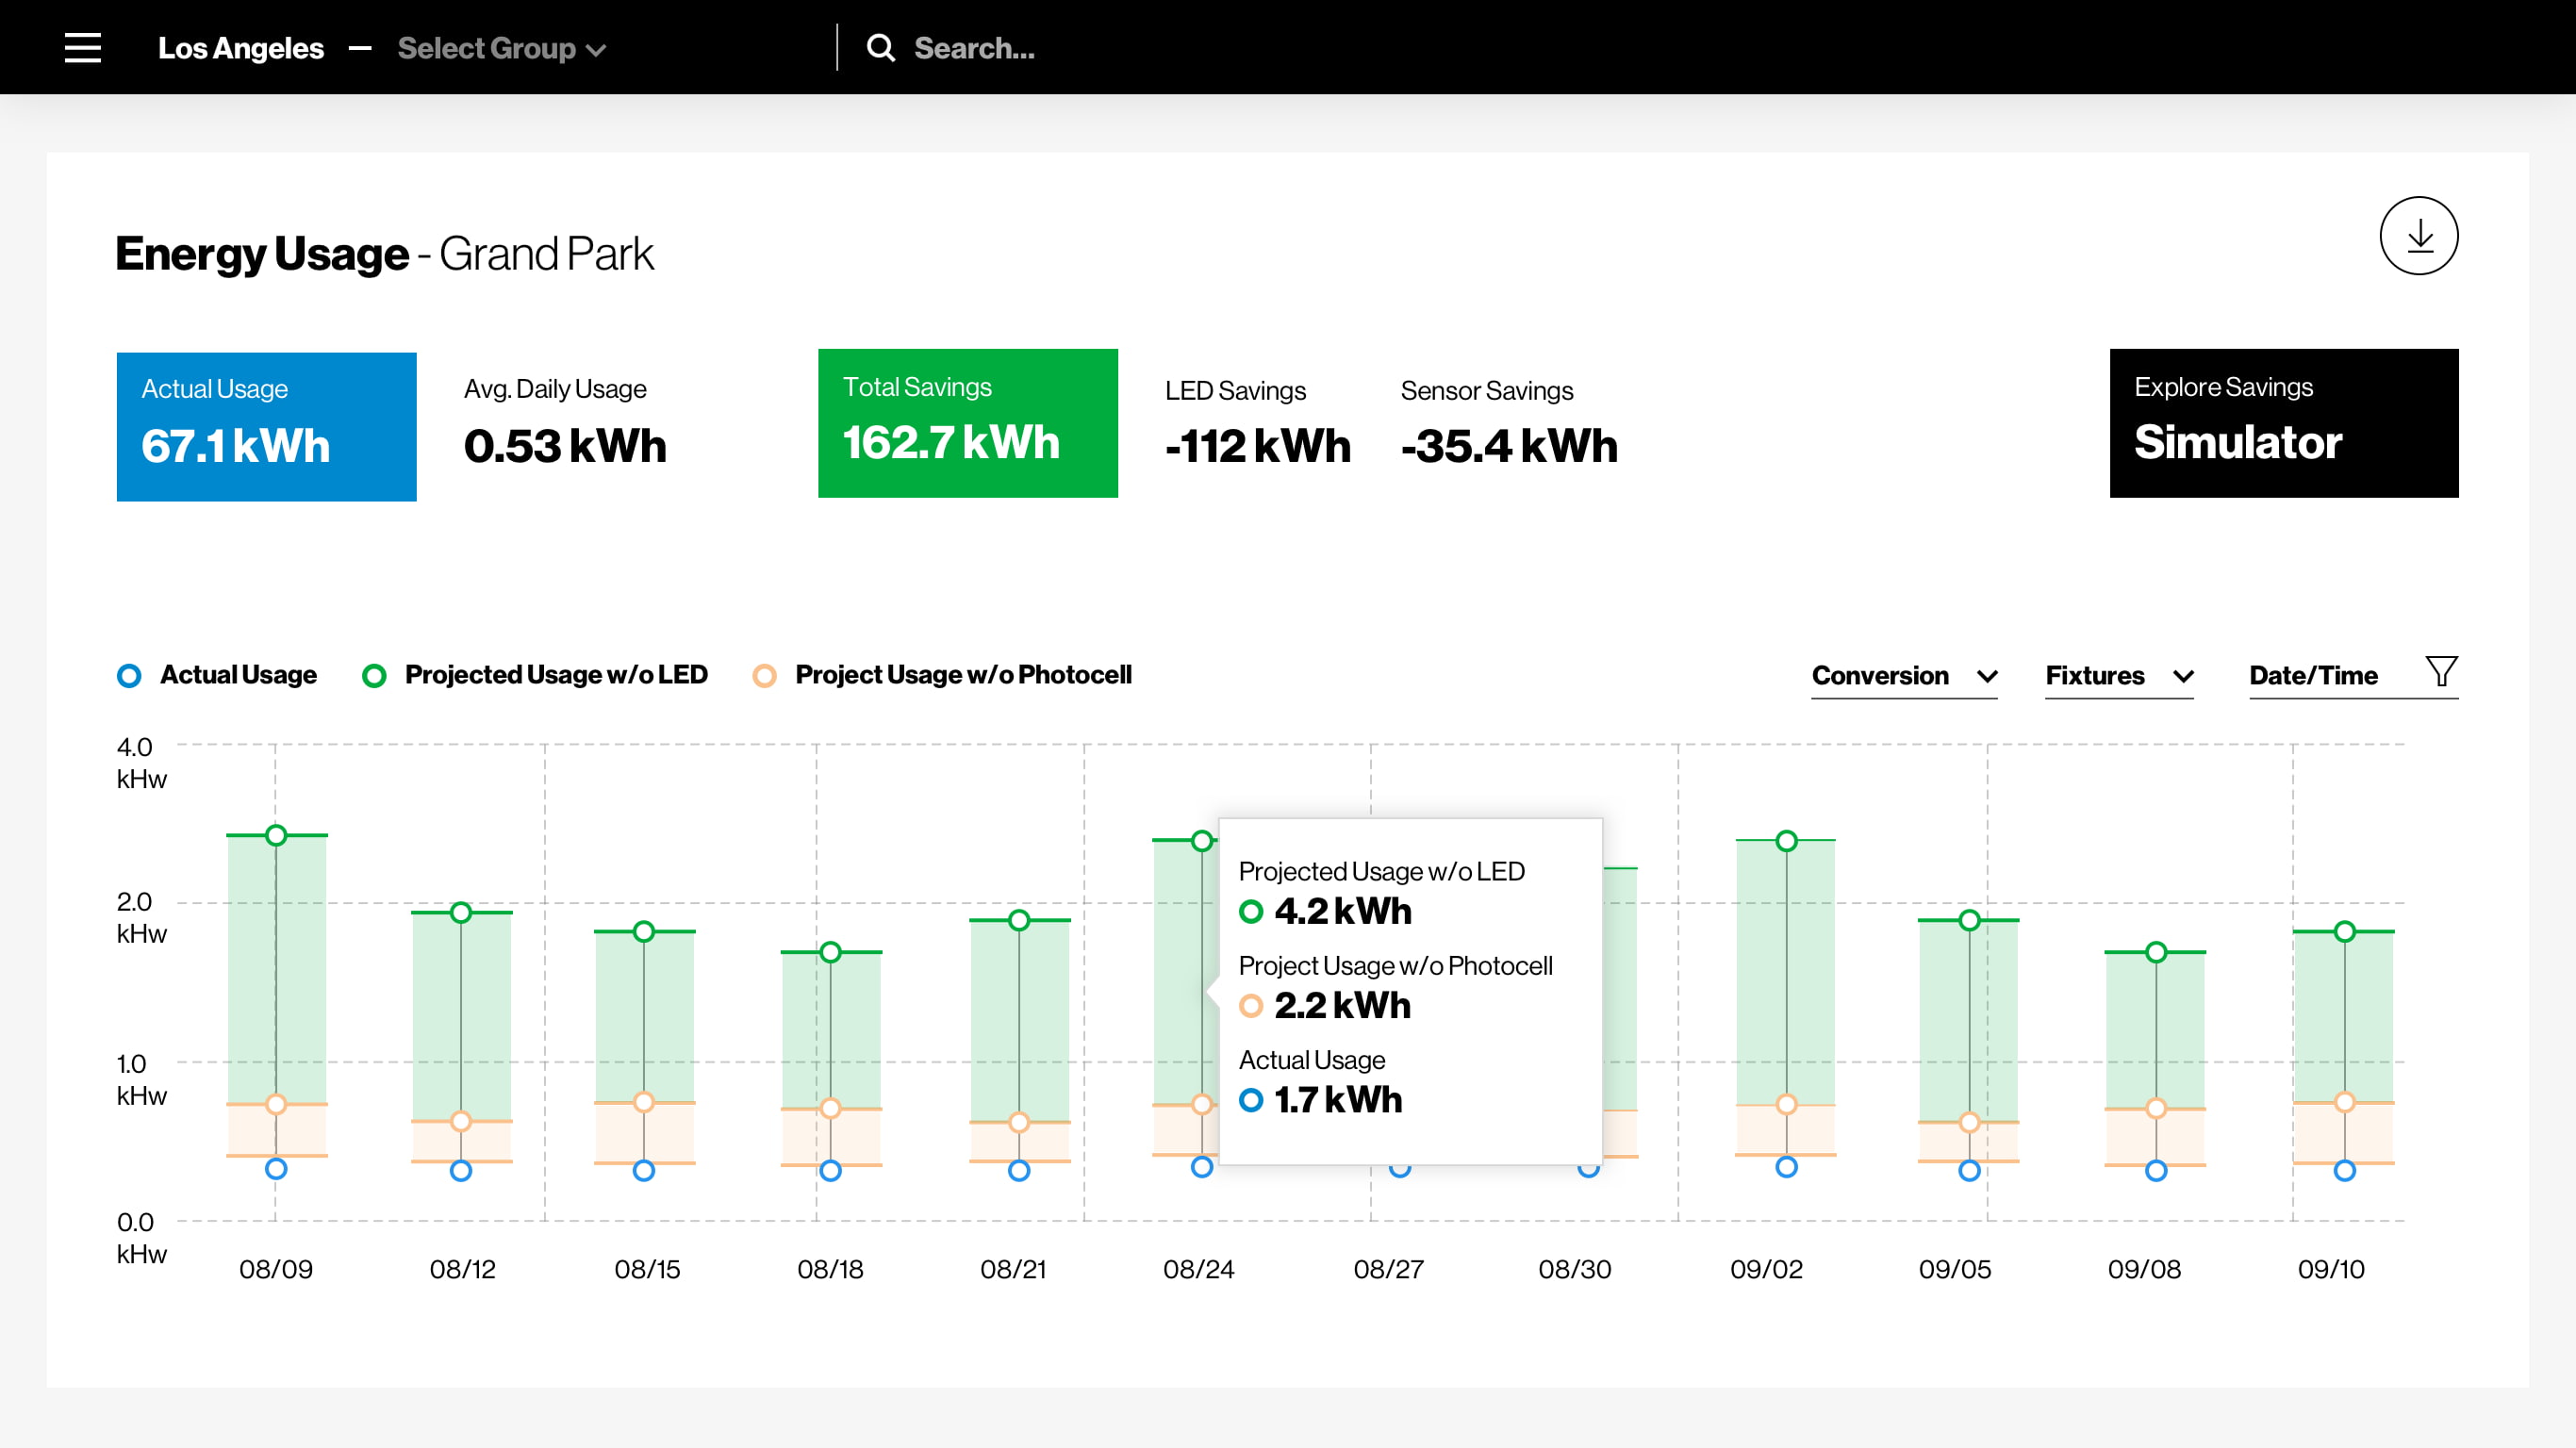Select the Actual Usage 67.1 kWh tile

[x=266, y=426]
